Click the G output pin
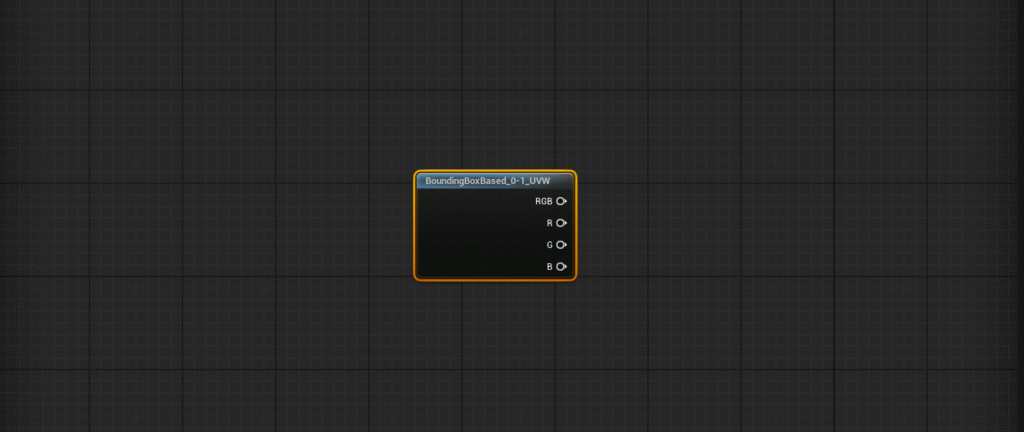This screenshot has width=1024, height=432. [x=561, y=245]
